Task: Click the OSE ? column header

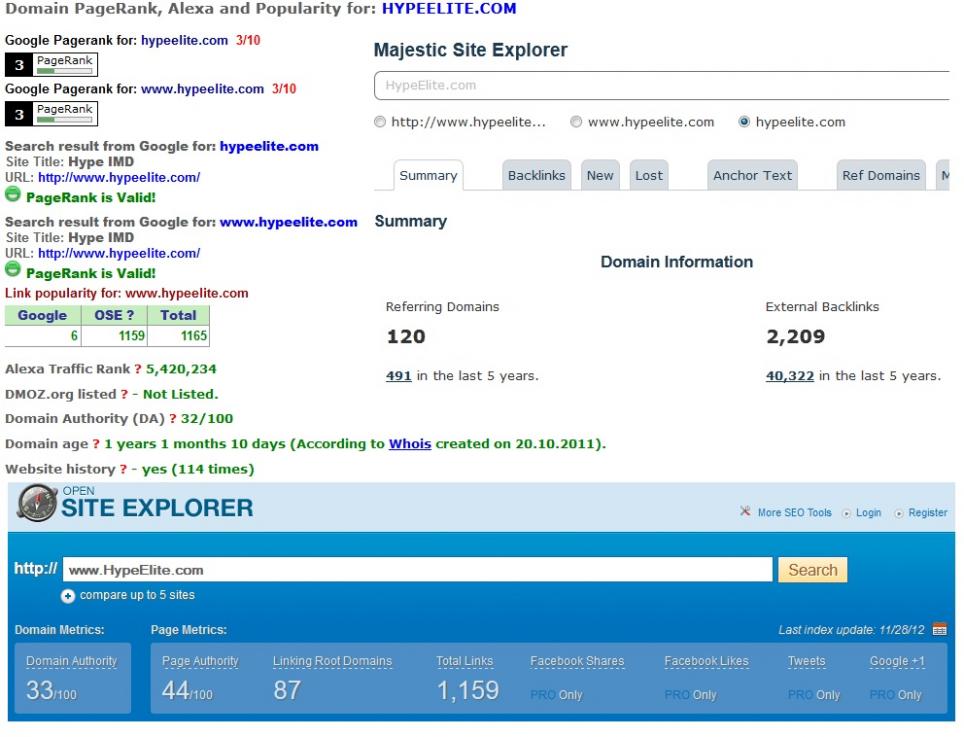Action: tap(114, 315)
